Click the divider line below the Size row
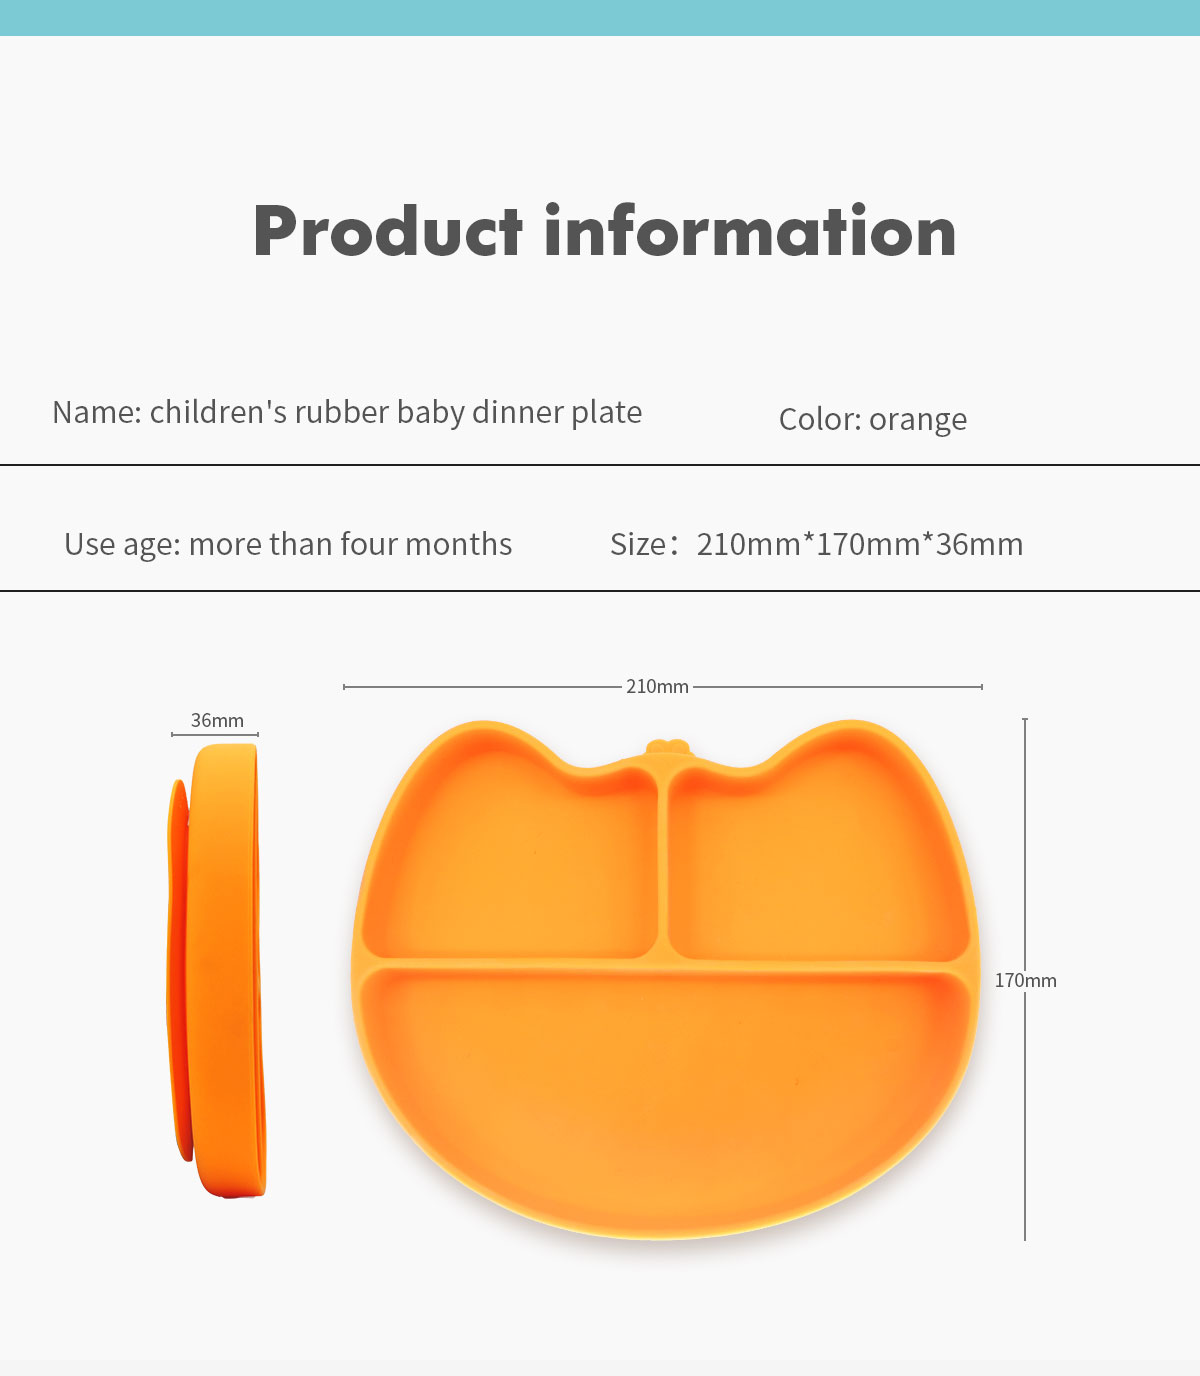1200x1376 pixels. (x=600, y=591)
